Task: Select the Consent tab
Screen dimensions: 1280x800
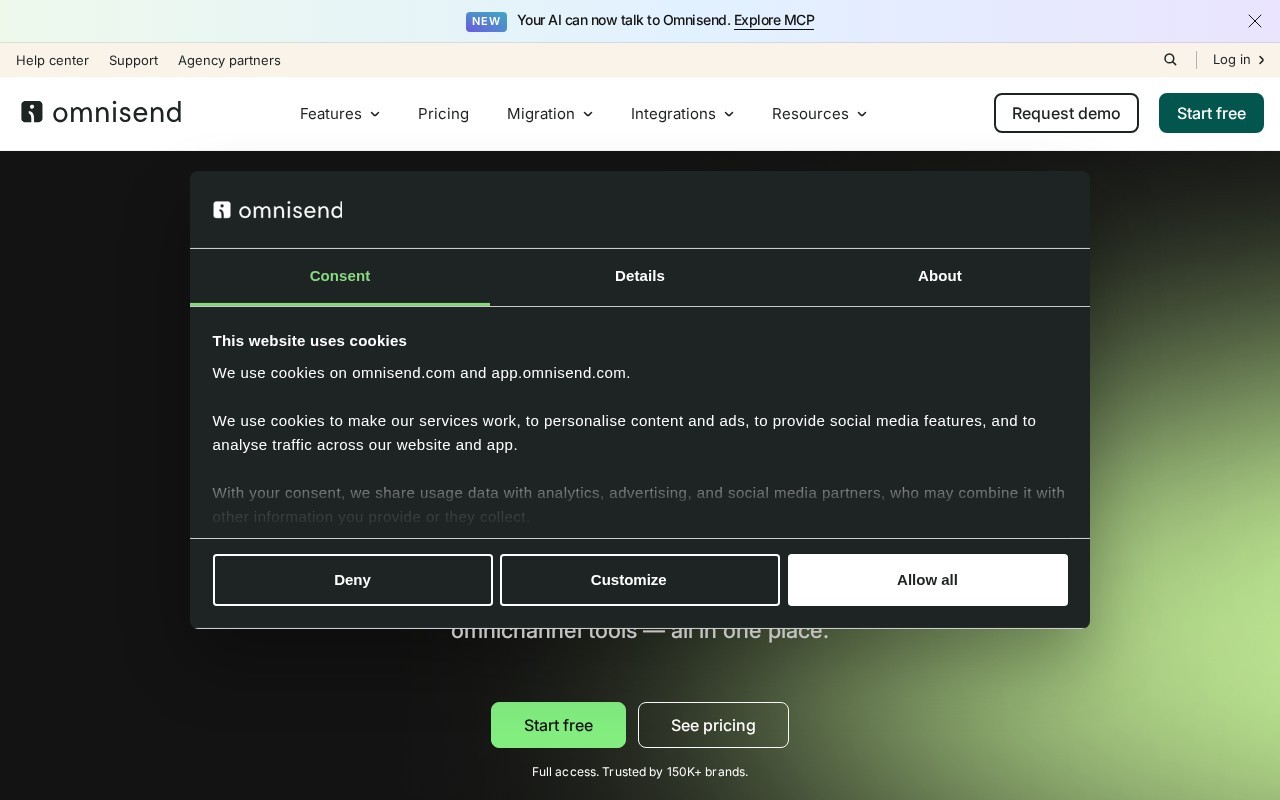Action: click(340, 277)
